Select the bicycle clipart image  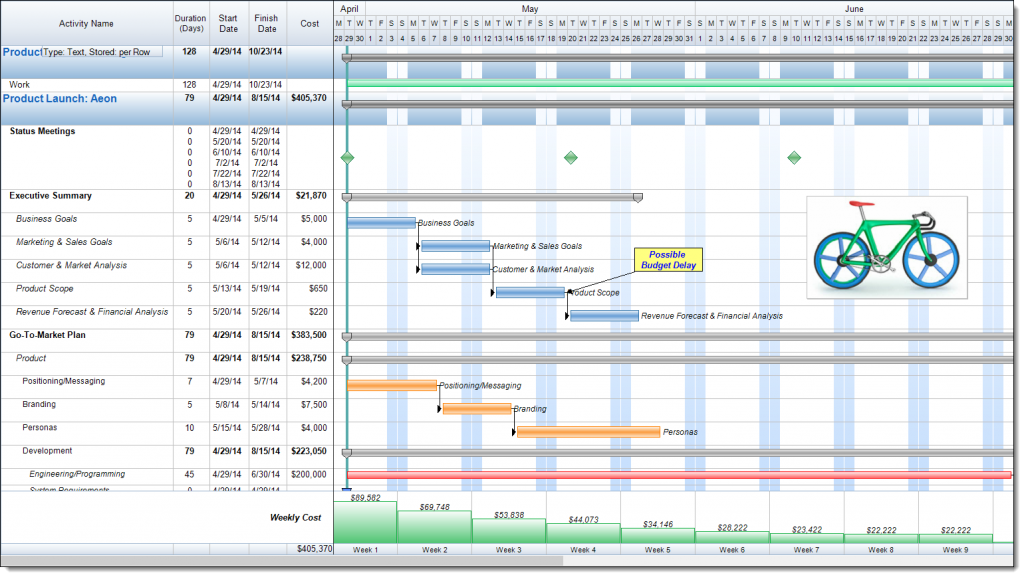pyautogui.click(x=886, y=247)
